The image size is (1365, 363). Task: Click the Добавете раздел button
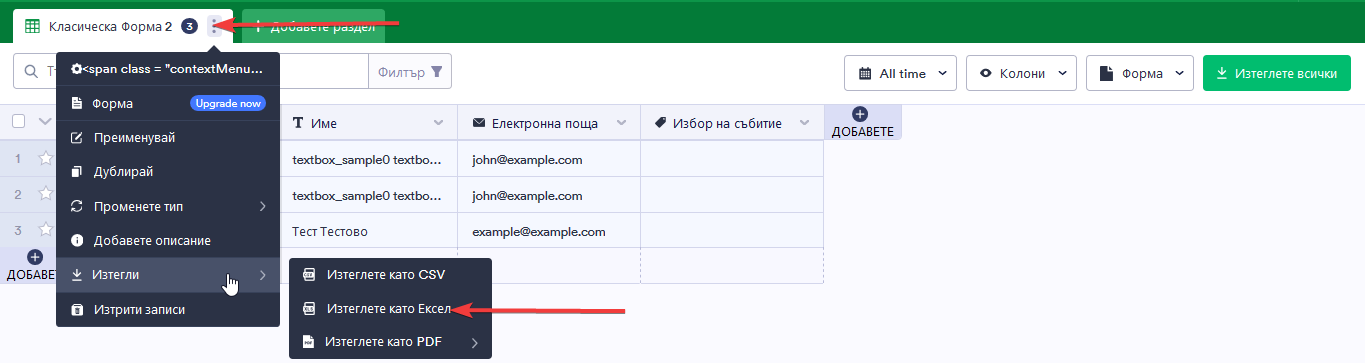click(x=313, y=26)
